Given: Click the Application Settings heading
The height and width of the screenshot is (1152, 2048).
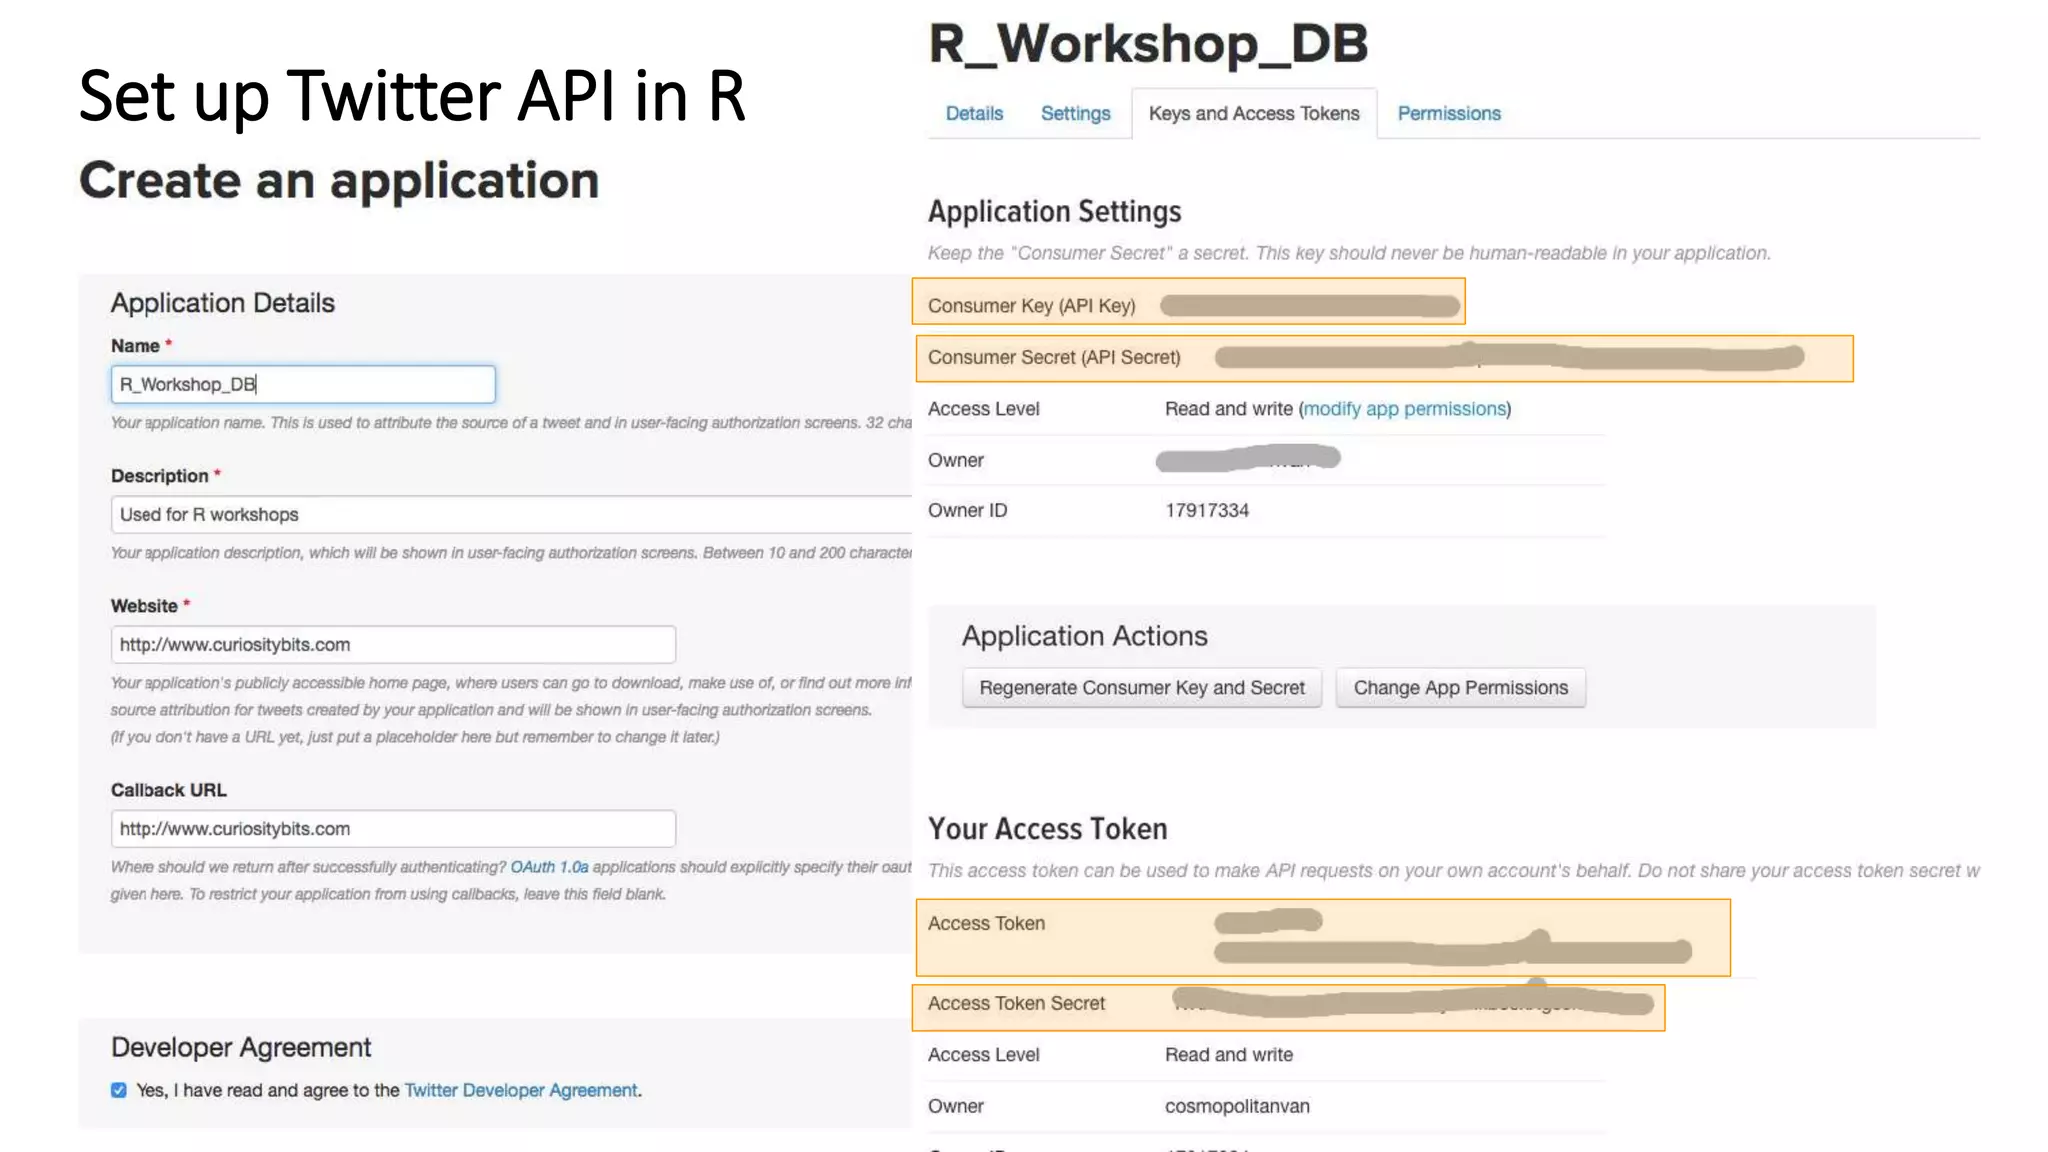Looking at the screenshot, I should (1055, 212).
